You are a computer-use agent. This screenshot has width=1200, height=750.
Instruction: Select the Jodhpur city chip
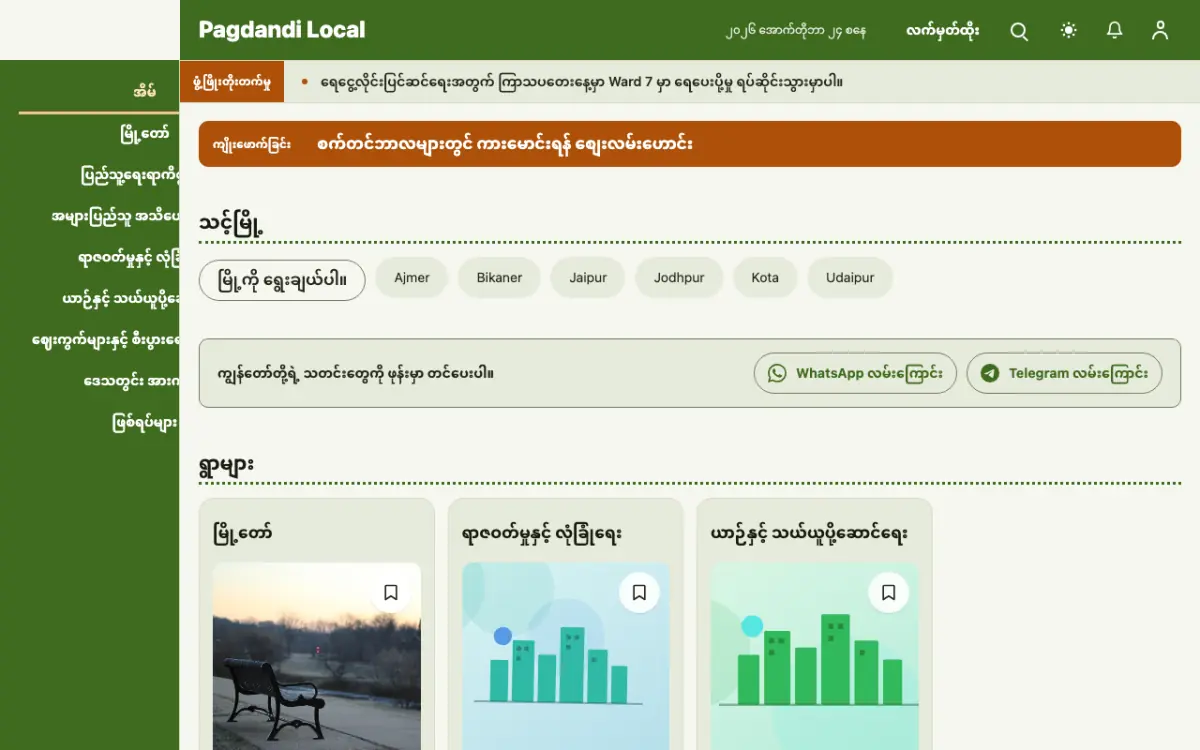click(x=679, y=278)
